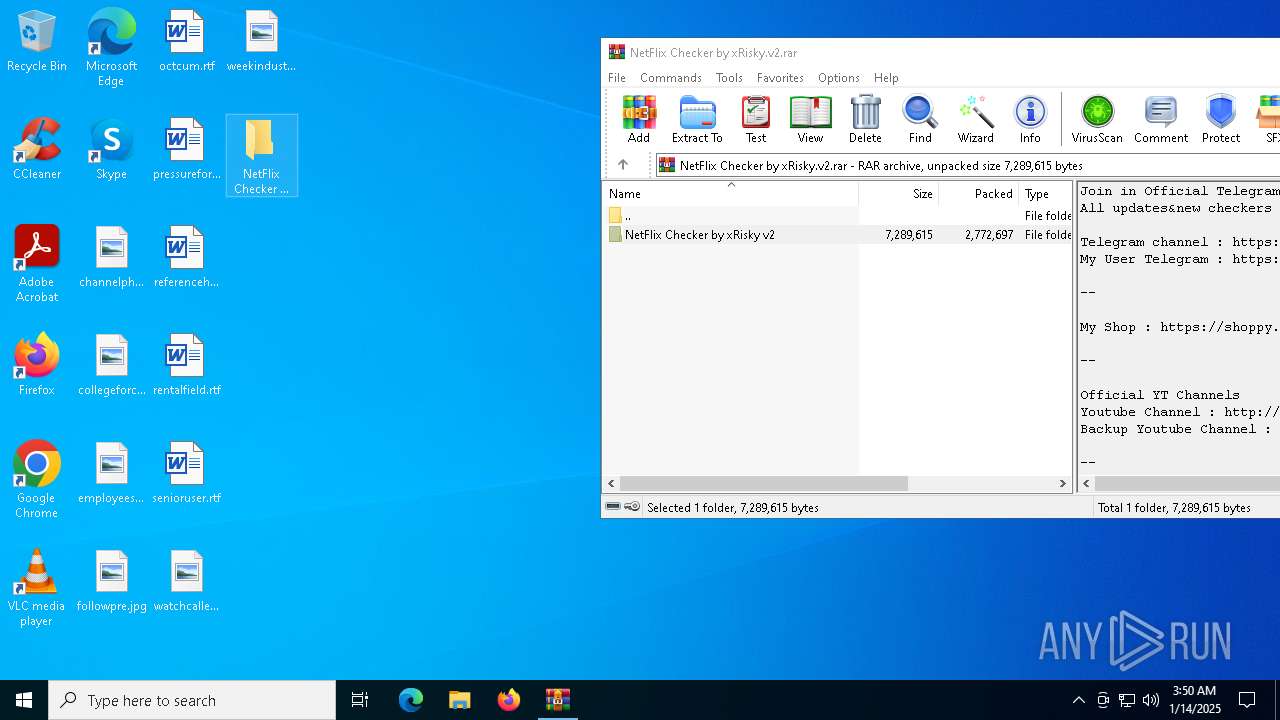Click the taskbar search box

(x=192, y=700)
